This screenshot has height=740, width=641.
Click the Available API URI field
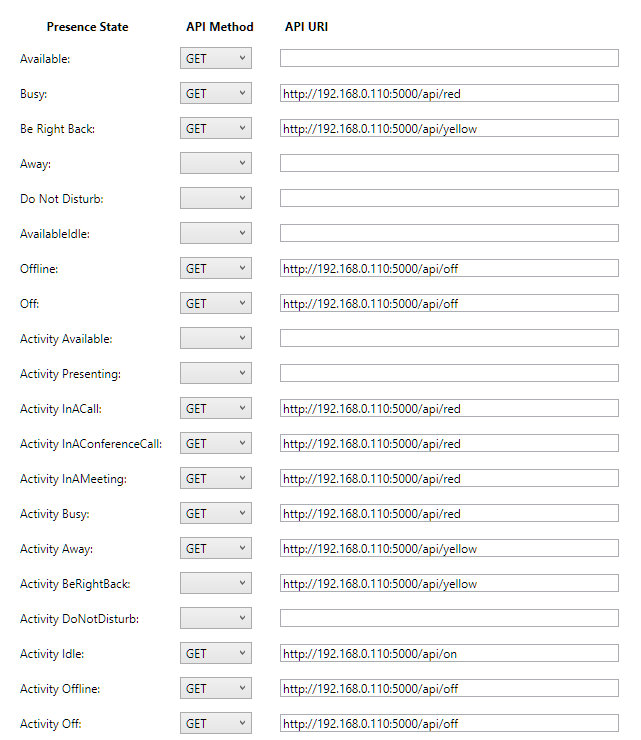point(449,59)
